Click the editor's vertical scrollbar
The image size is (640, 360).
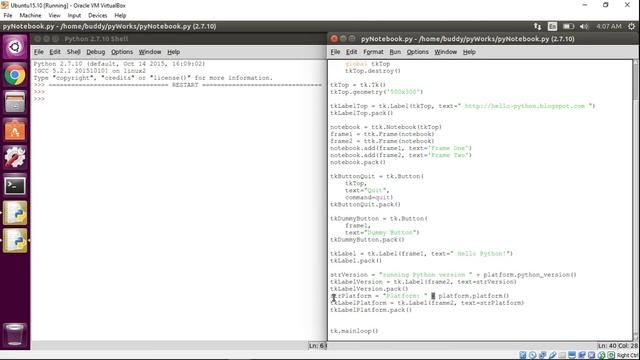636,200
